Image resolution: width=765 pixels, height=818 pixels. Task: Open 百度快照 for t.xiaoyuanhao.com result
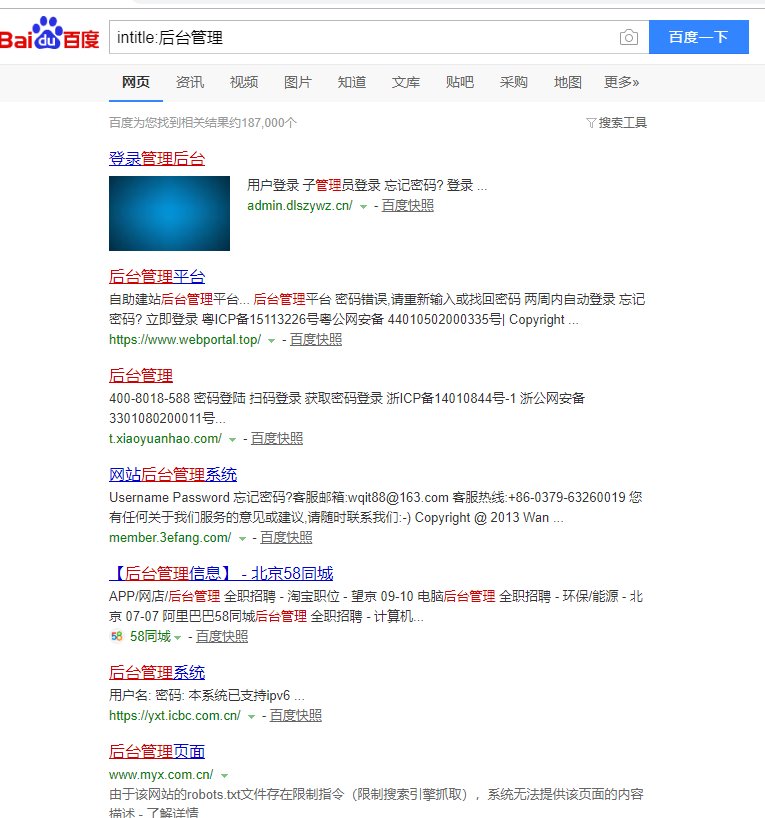click(x=277, y=439)
